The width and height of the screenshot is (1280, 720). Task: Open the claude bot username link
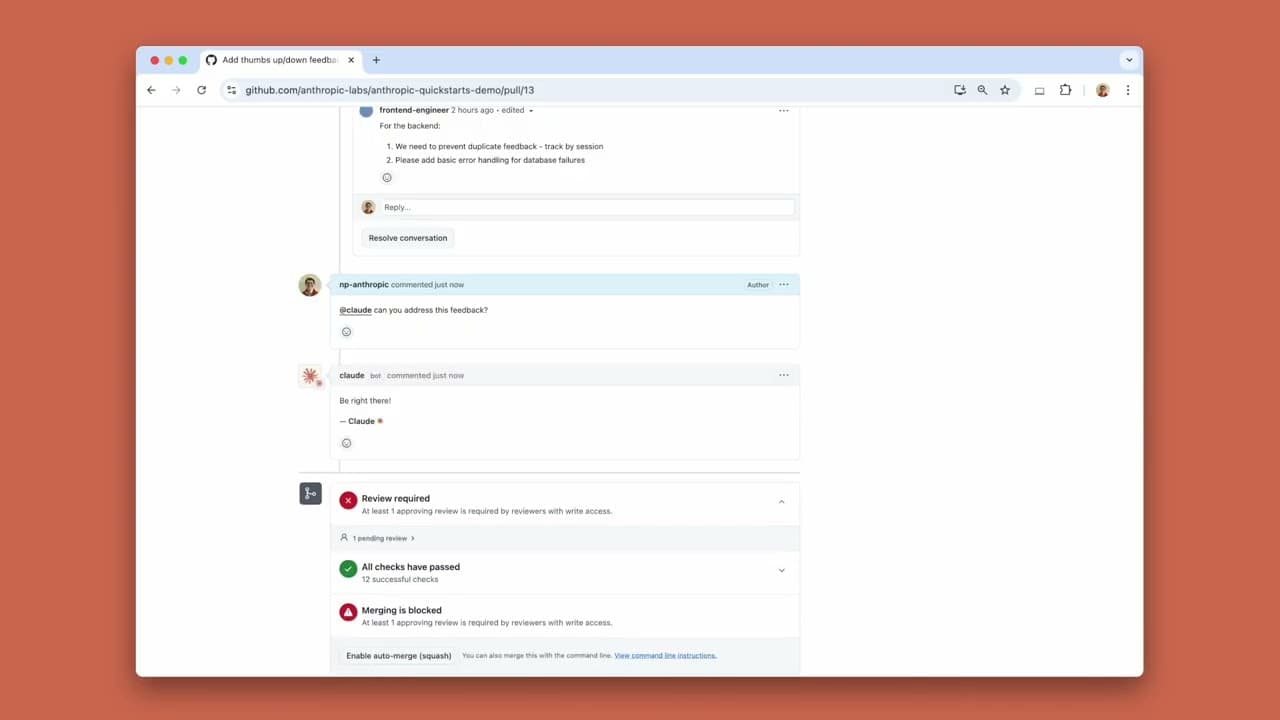click(352, 375)
